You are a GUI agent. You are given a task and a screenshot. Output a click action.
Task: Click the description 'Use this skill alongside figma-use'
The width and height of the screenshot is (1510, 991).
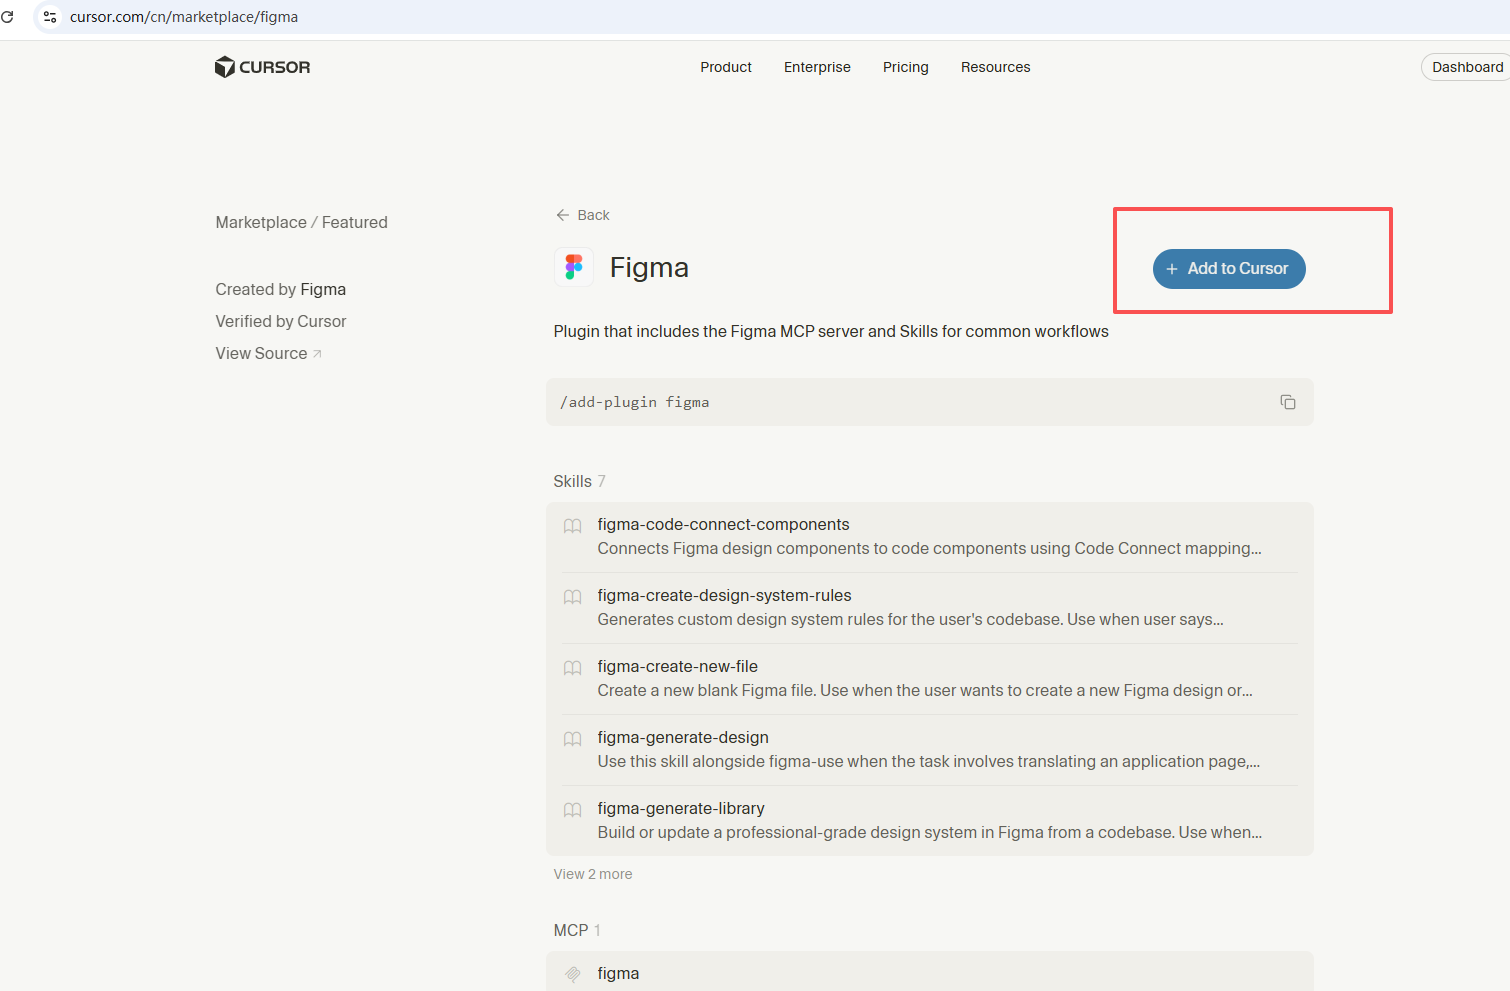coord(929,761)
